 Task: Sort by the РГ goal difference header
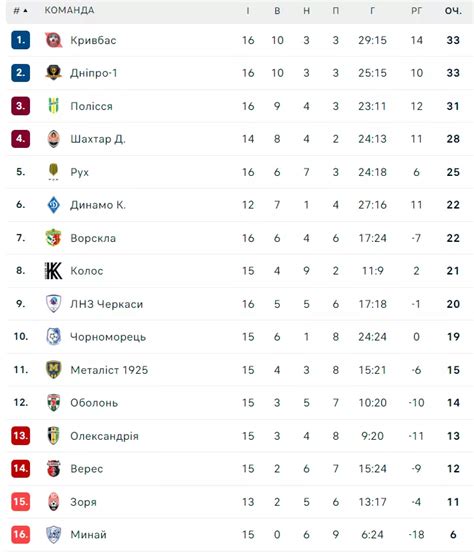[417, 11]
